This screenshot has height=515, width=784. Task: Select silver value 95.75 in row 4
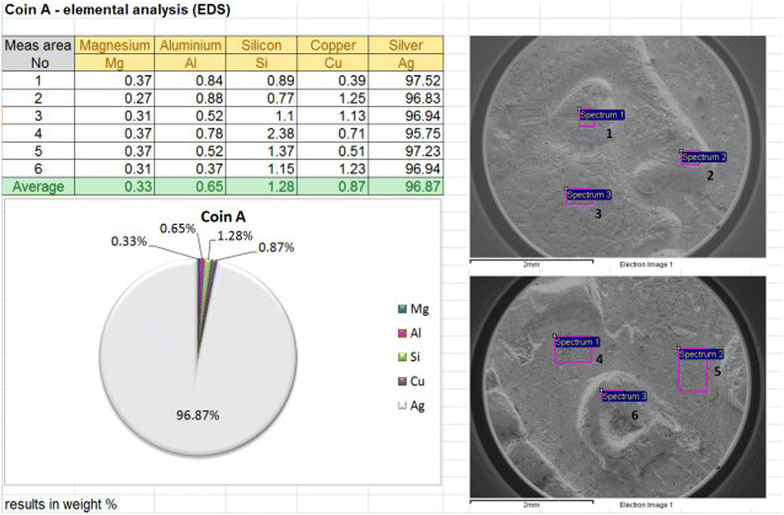[x=406, y=134]
